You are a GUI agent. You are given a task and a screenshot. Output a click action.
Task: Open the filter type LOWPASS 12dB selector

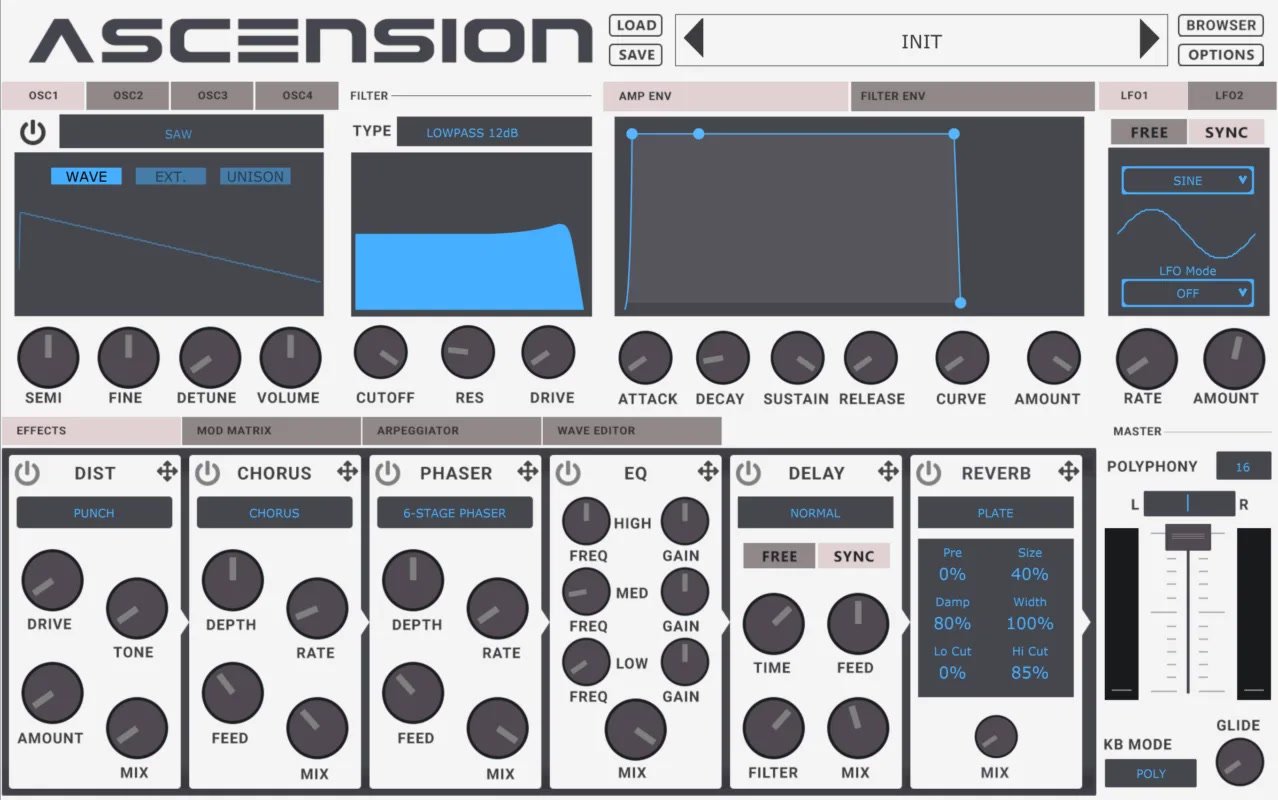[494, 132]
